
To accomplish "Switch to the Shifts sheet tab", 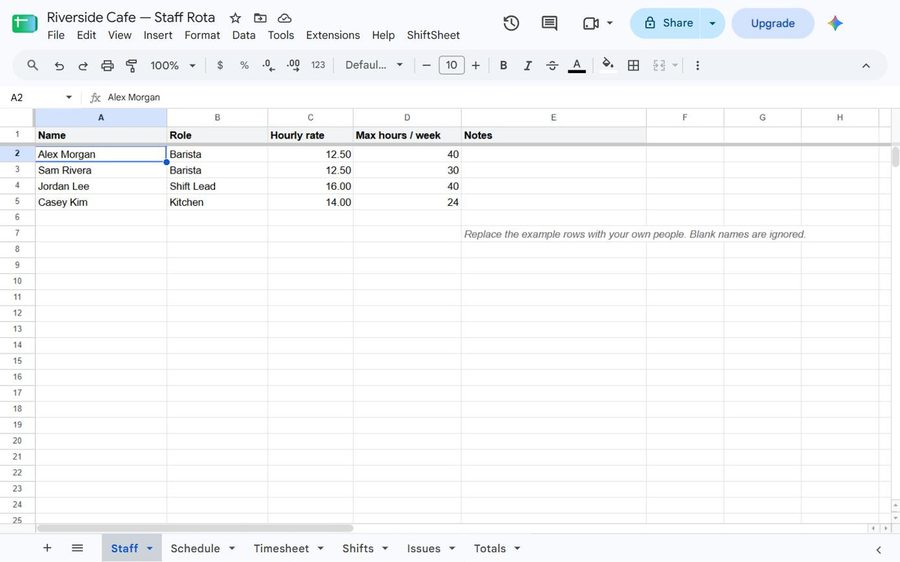I will (358, 548).
